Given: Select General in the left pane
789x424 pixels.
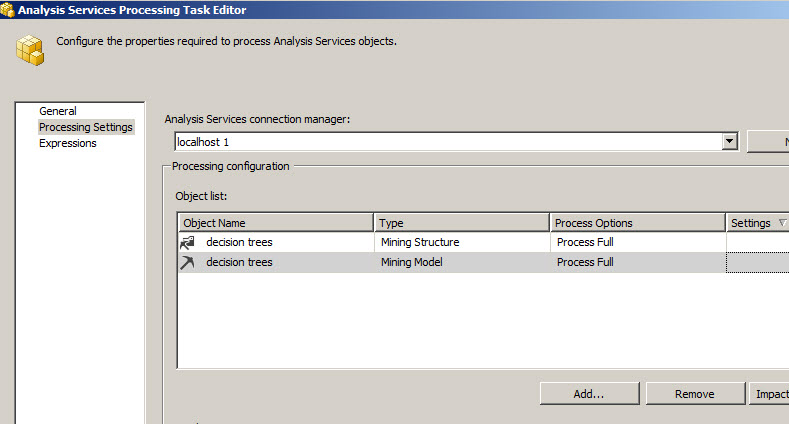Looking at the screenshot, I should pyautogui.click(x=58, y=111).
